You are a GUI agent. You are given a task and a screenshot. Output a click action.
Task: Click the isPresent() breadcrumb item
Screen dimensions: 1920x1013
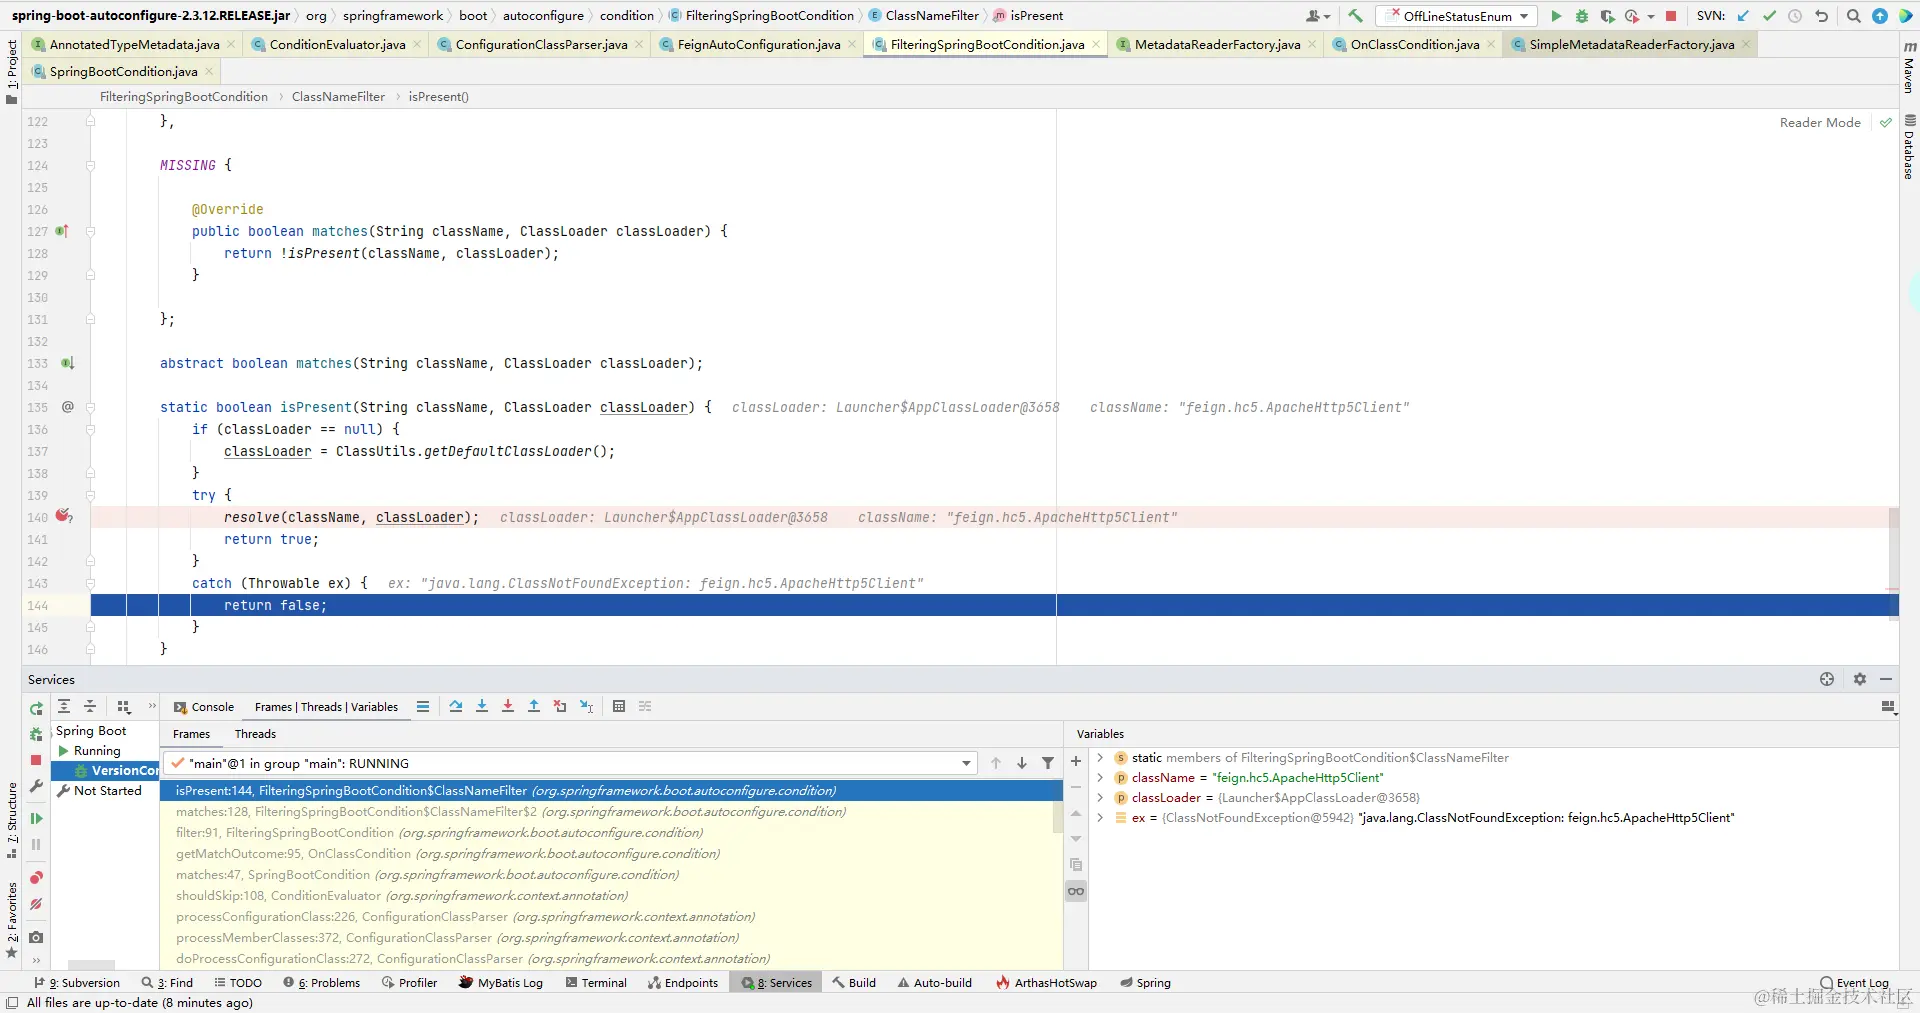[x=438, y=97]
